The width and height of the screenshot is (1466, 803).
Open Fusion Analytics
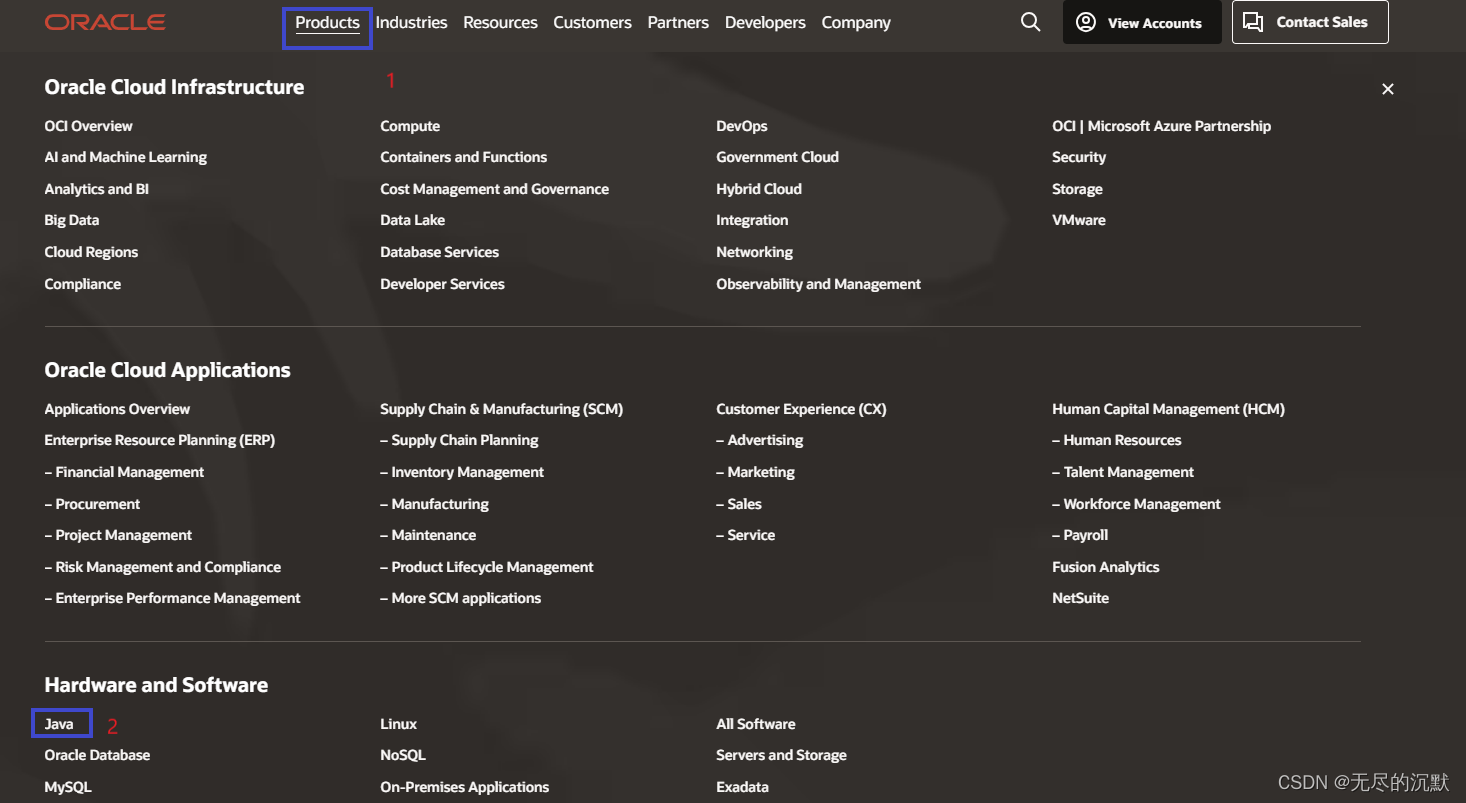1105,567
